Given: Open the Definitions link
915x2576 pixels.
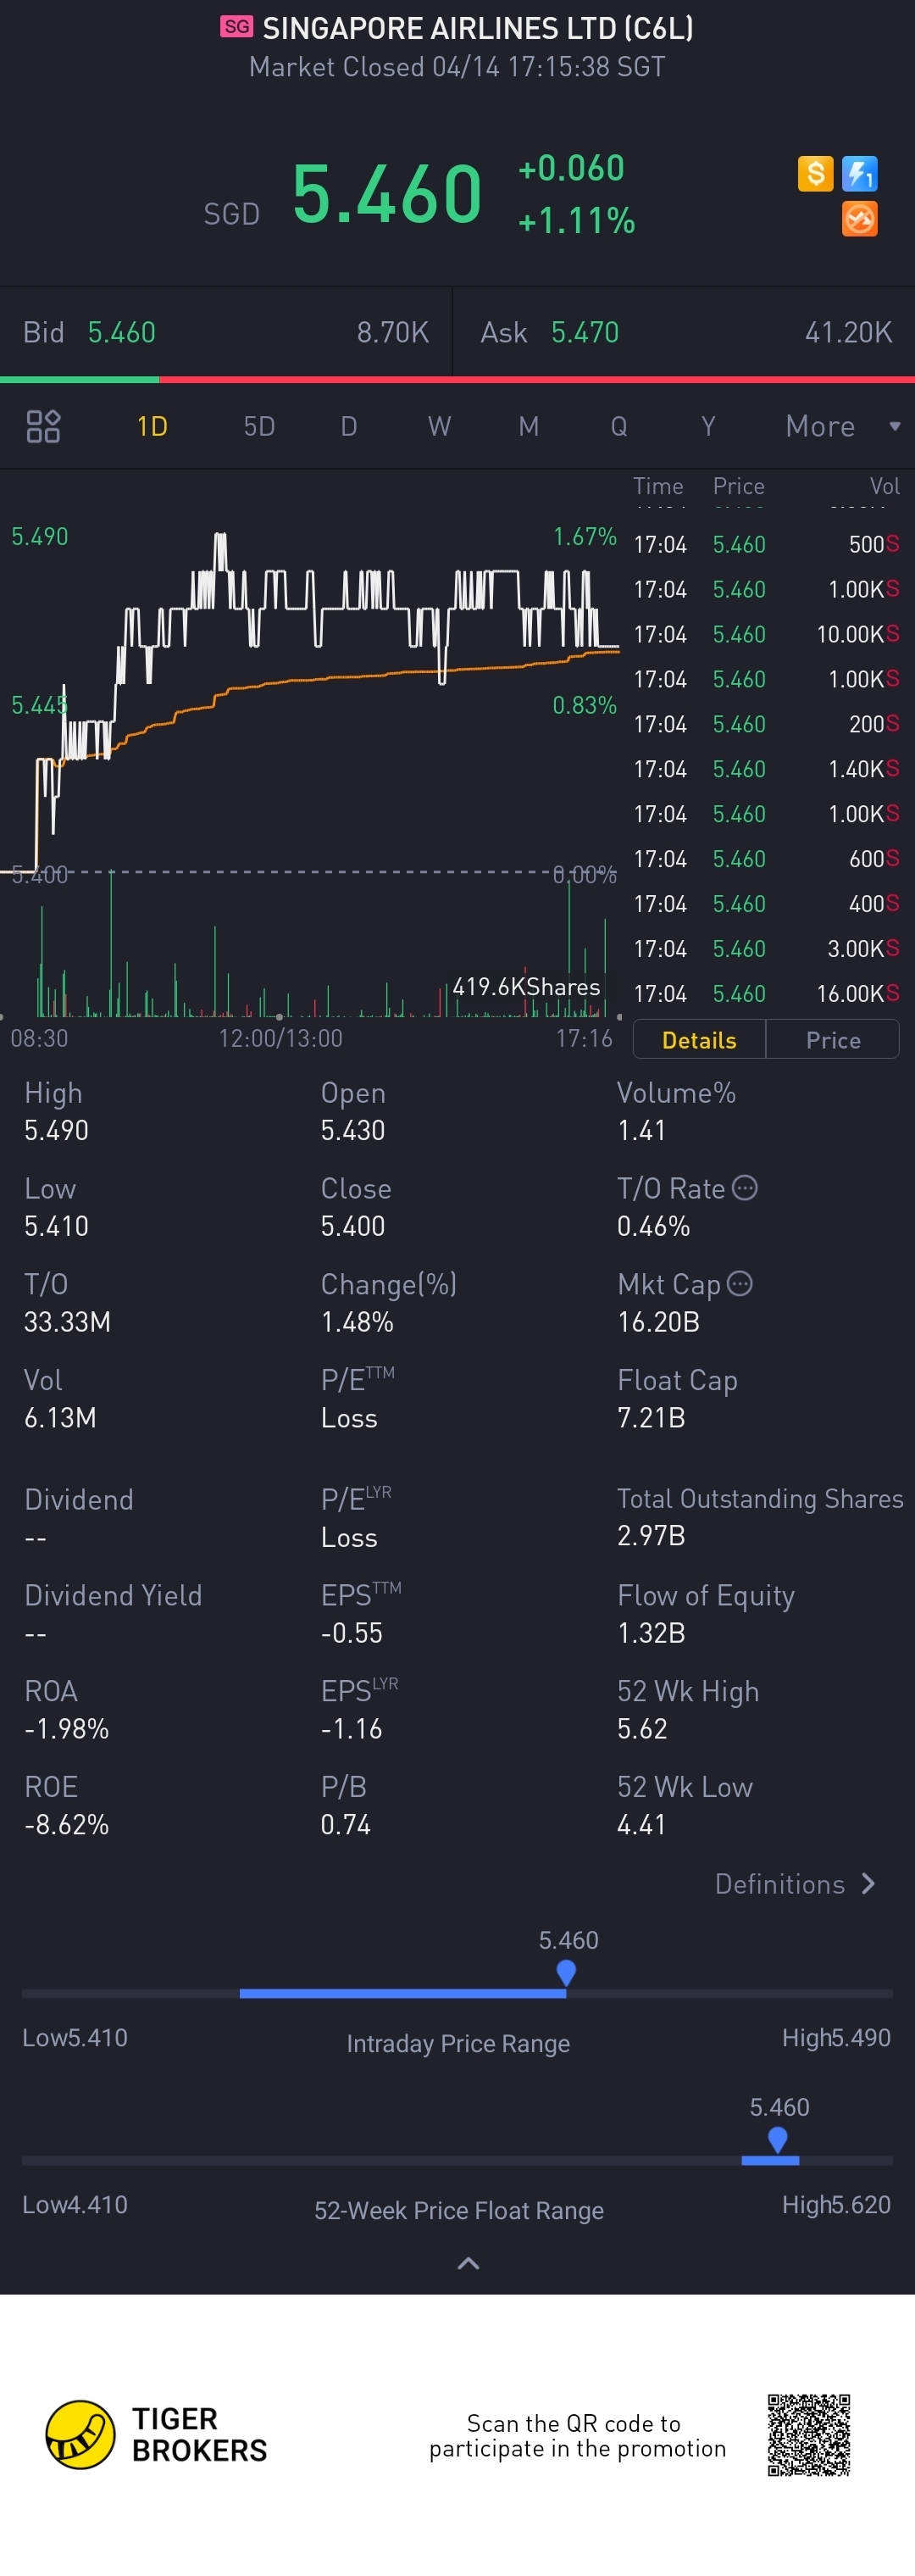Looking at the screenshot, I should (796, 1884).
